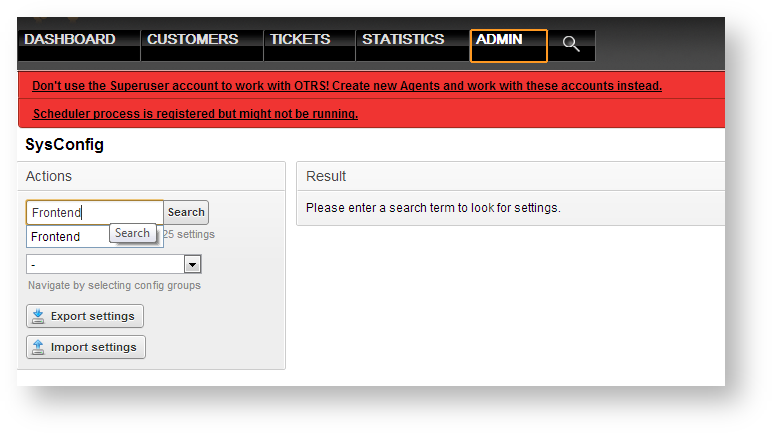Click the Import settings upload icon
Image resolution: width=773 pixels, height=434 pixels.
pos(38,347)
